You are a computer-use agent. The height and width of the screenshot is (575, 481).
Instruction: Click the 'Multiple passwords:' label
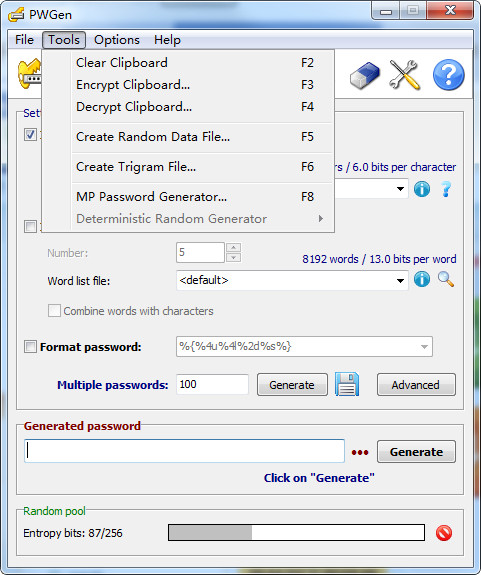coord(113,385)
